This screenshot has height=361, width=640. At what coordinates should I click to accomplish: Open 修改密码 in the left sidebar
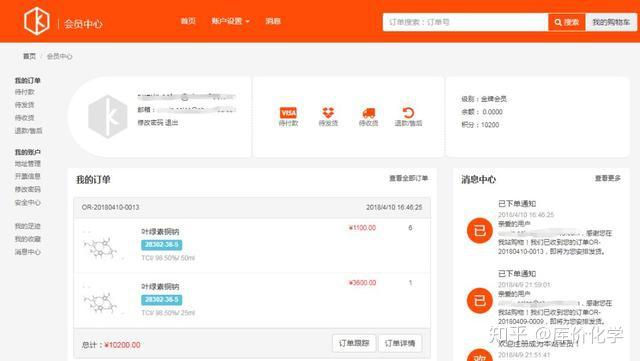[x=28, y=189]
